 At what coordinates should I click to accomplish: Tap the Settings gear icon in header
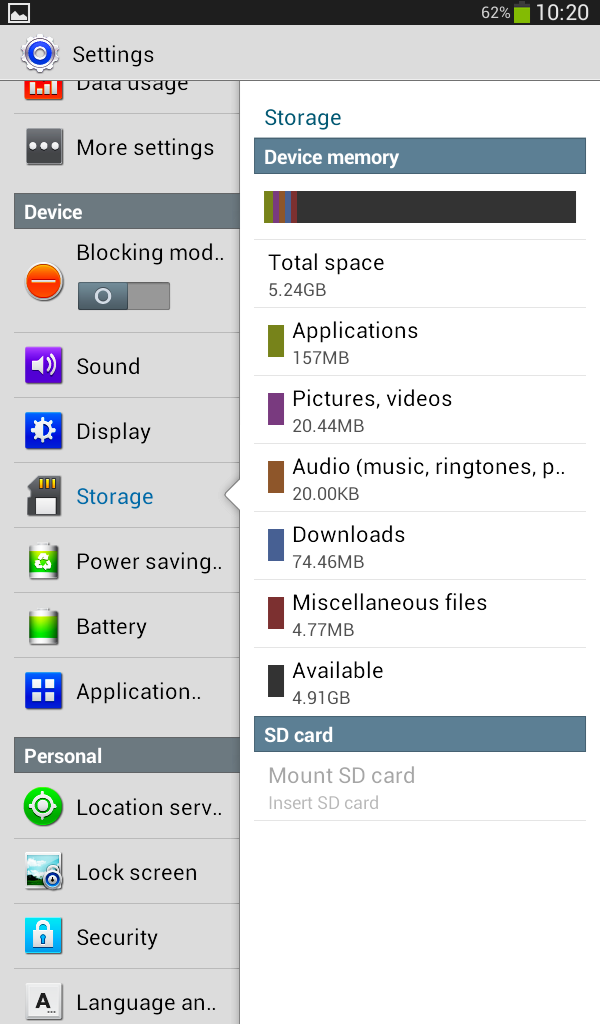click(40, 53)
